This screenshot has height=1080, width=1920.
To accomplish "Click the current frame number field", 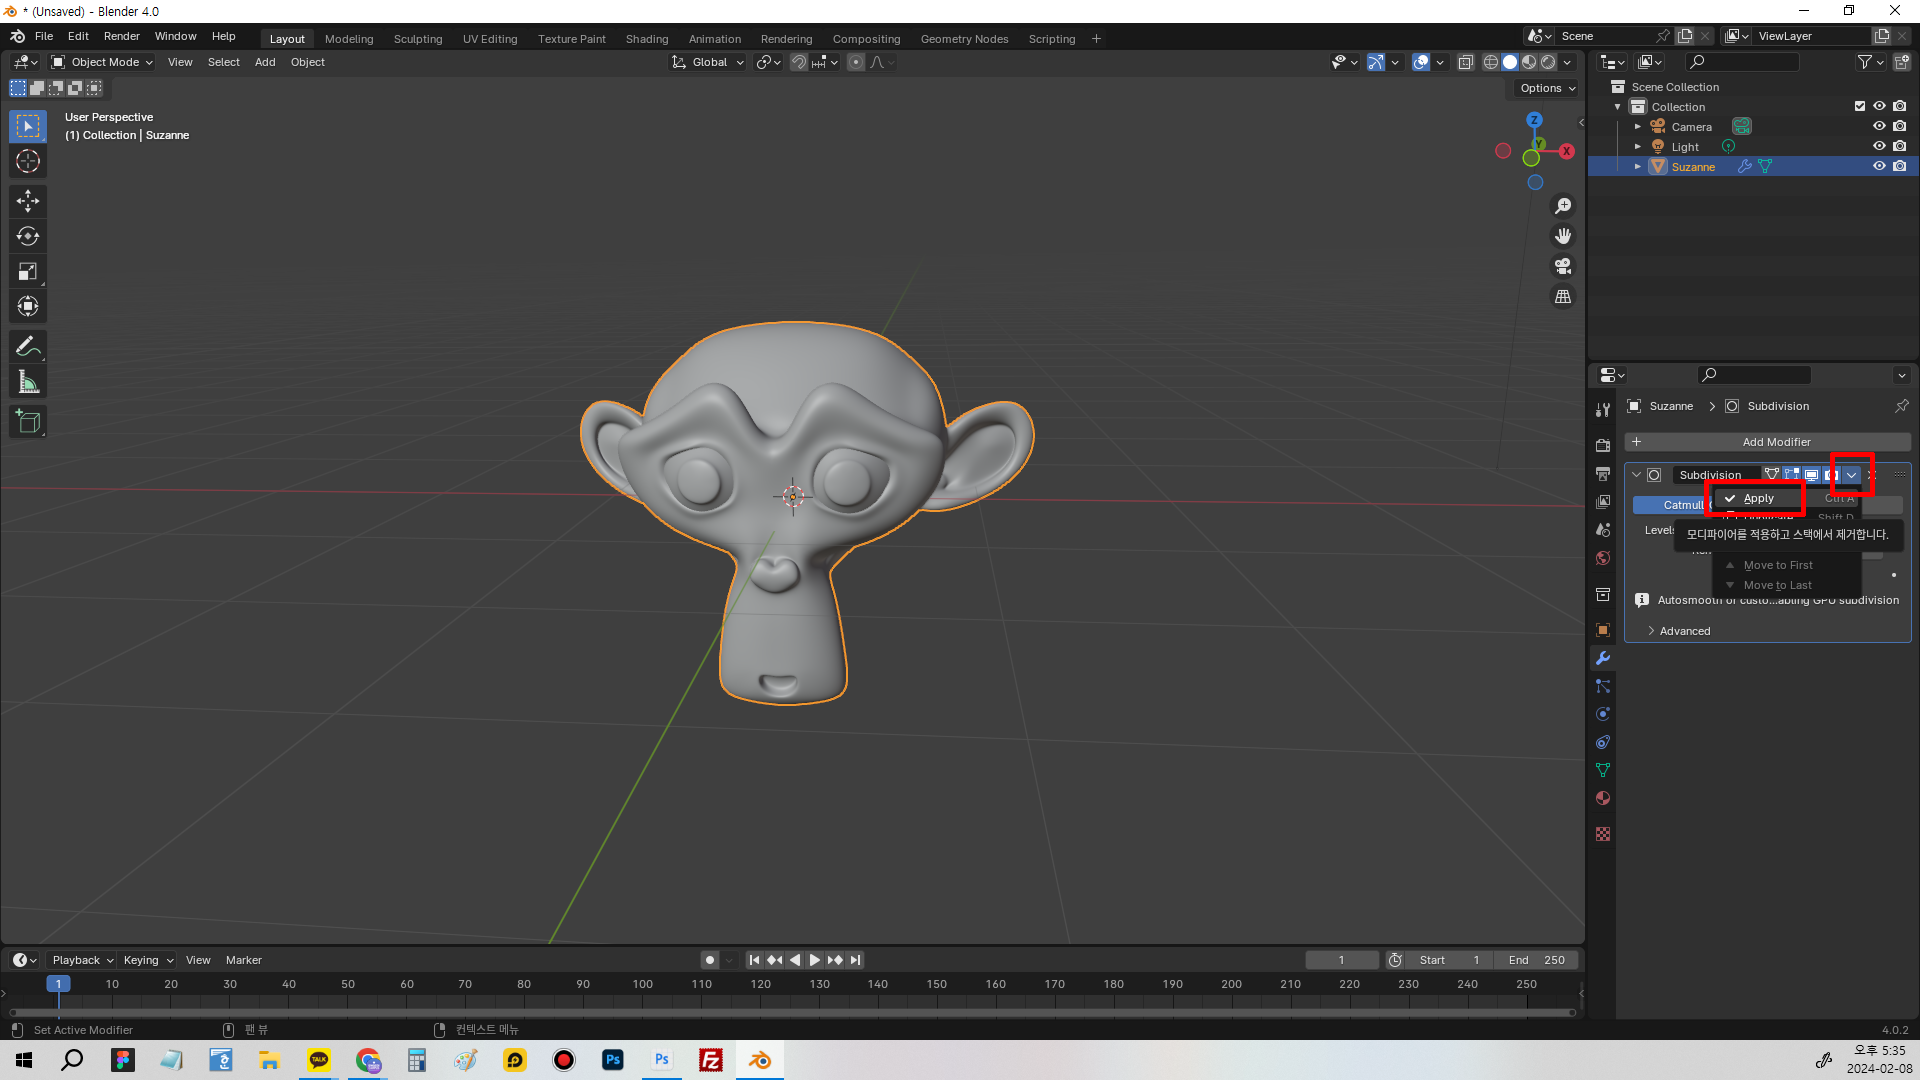I will click(x=1342, y=960).
